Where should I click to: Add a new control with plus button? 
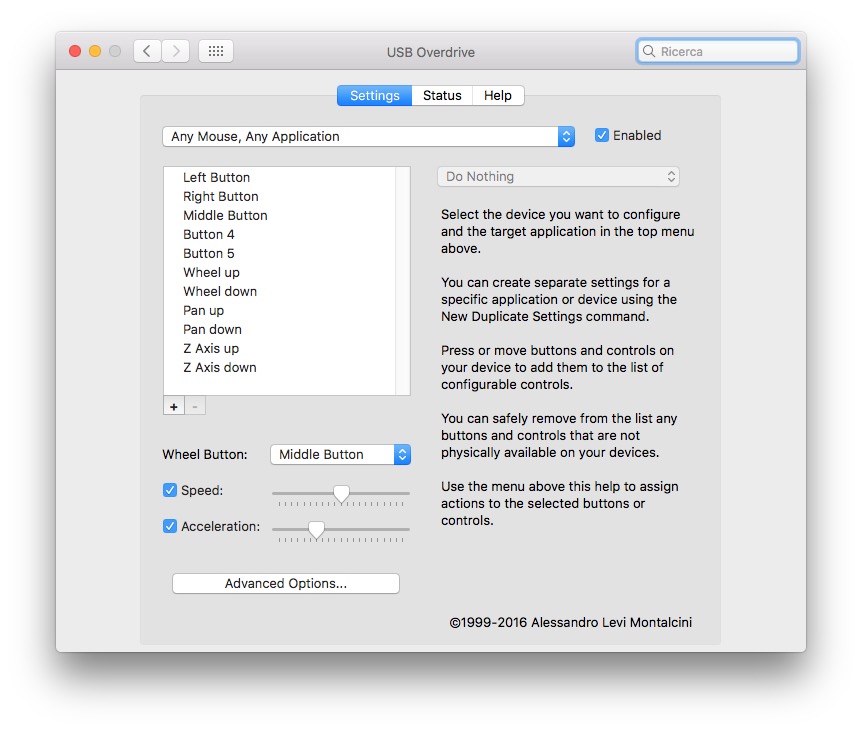click(174, 407)
